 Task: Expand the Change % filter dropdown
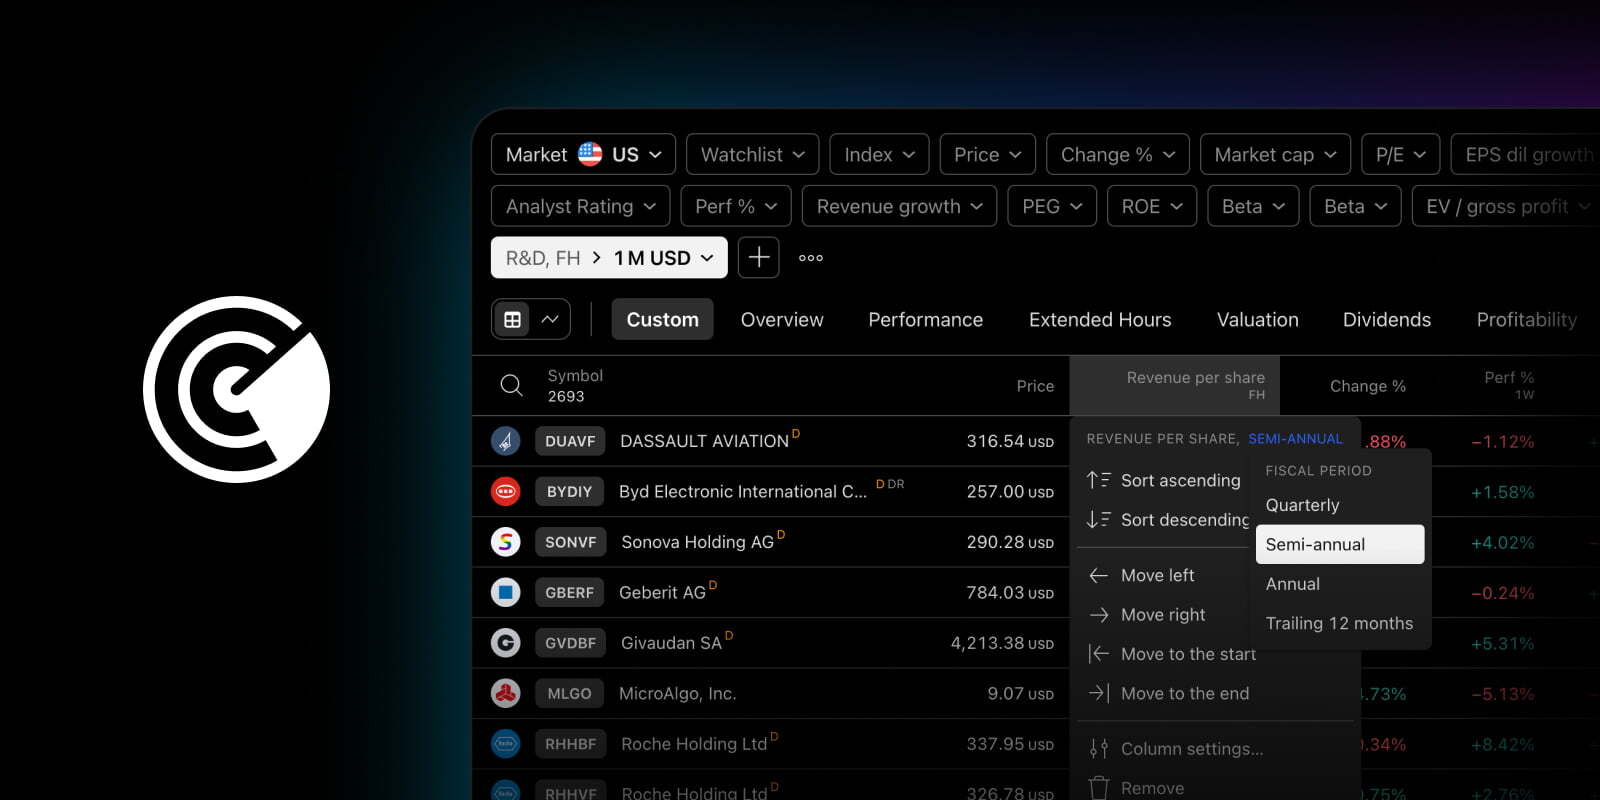point(1117,154)
